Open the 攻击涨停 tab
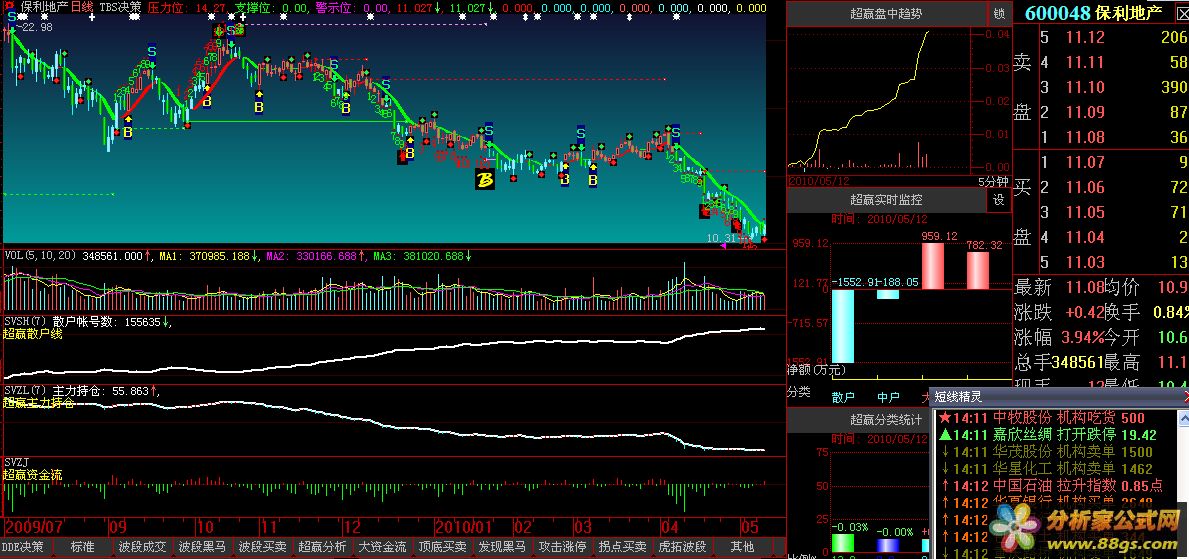 [x=562, y=547]
